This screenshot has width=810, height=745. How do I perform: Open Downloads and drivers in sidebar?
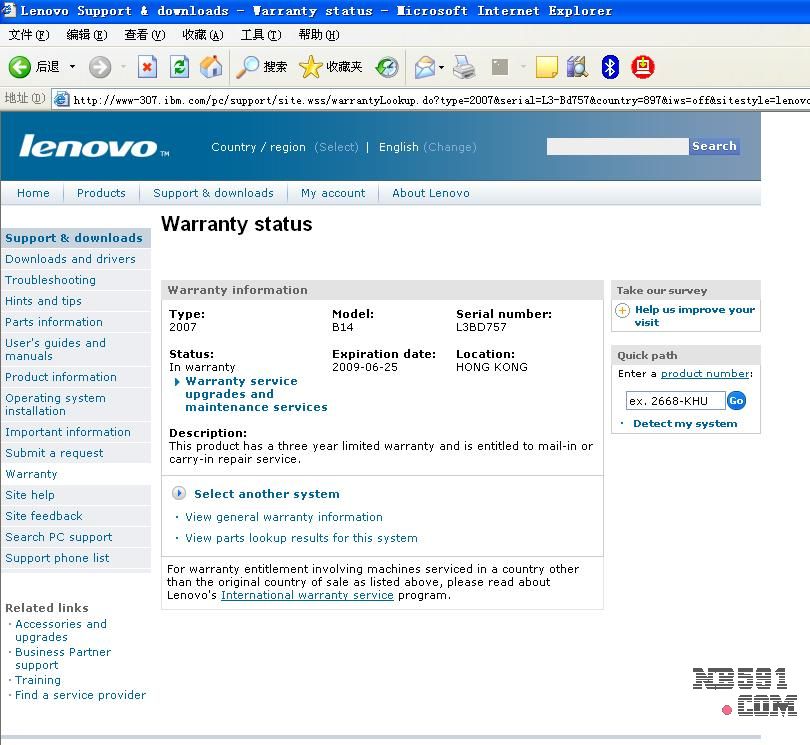tap(70, 259)
